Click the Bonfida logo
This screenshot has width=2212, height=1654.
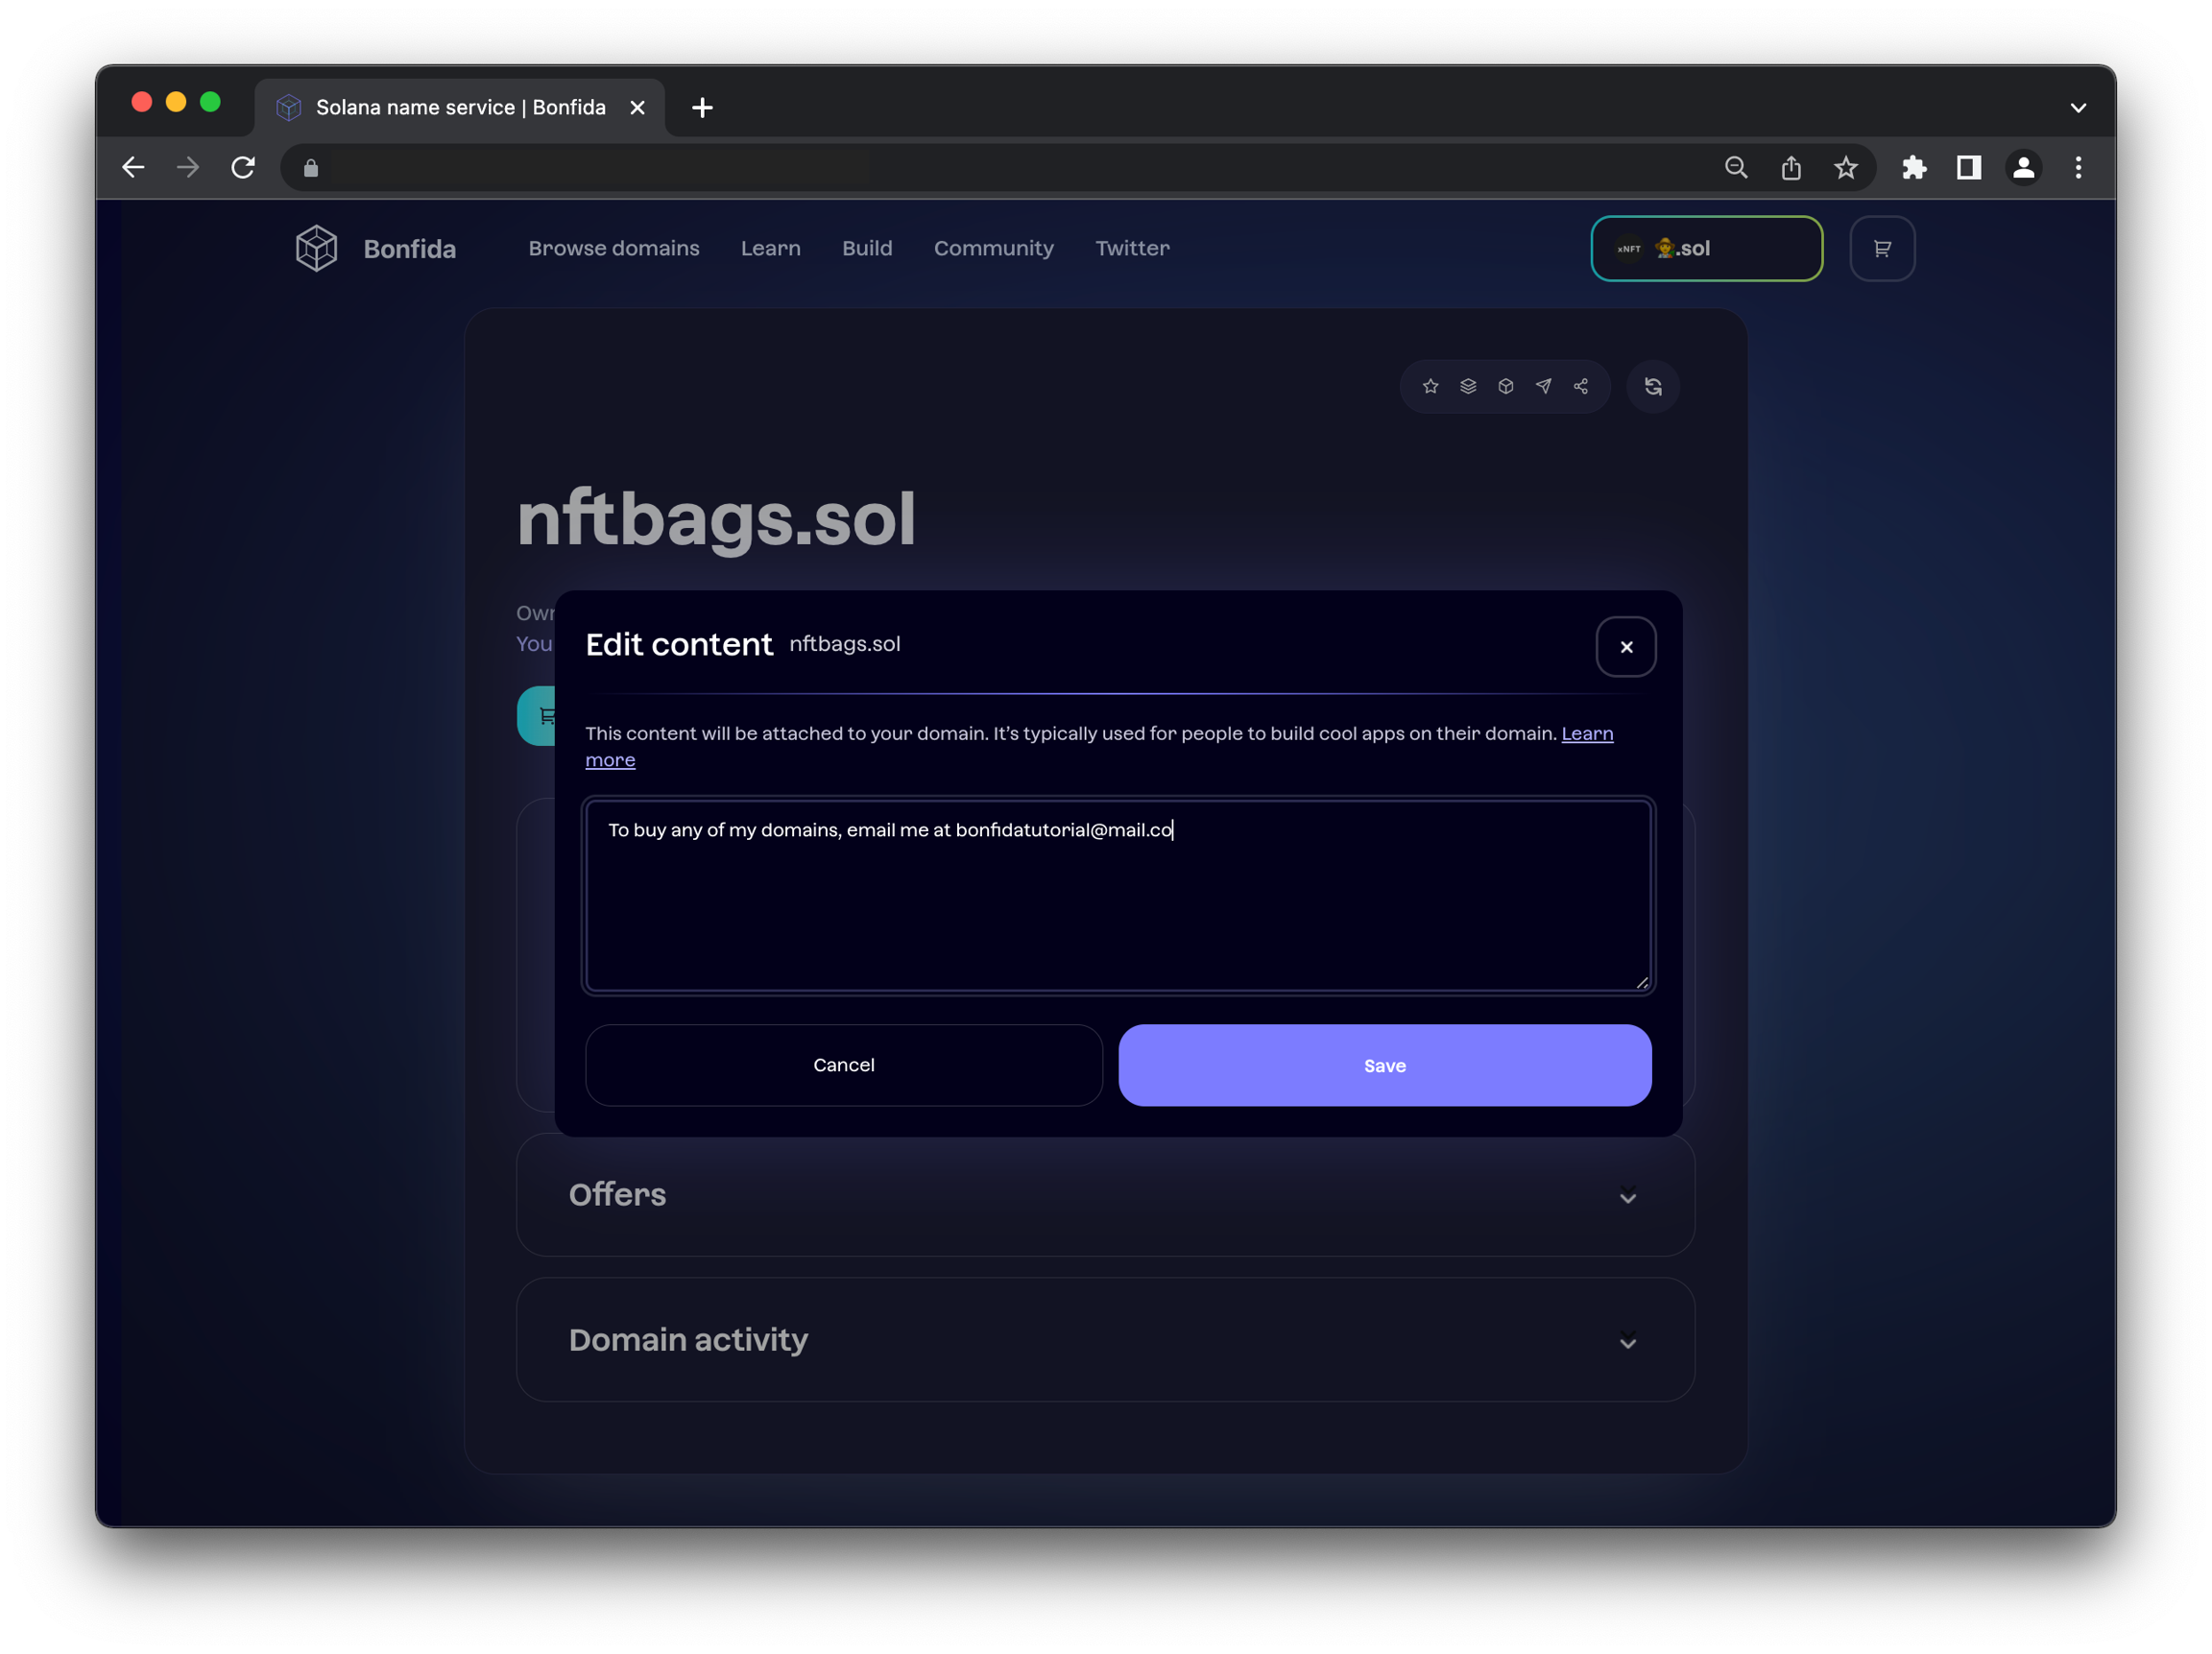(317, 248)
